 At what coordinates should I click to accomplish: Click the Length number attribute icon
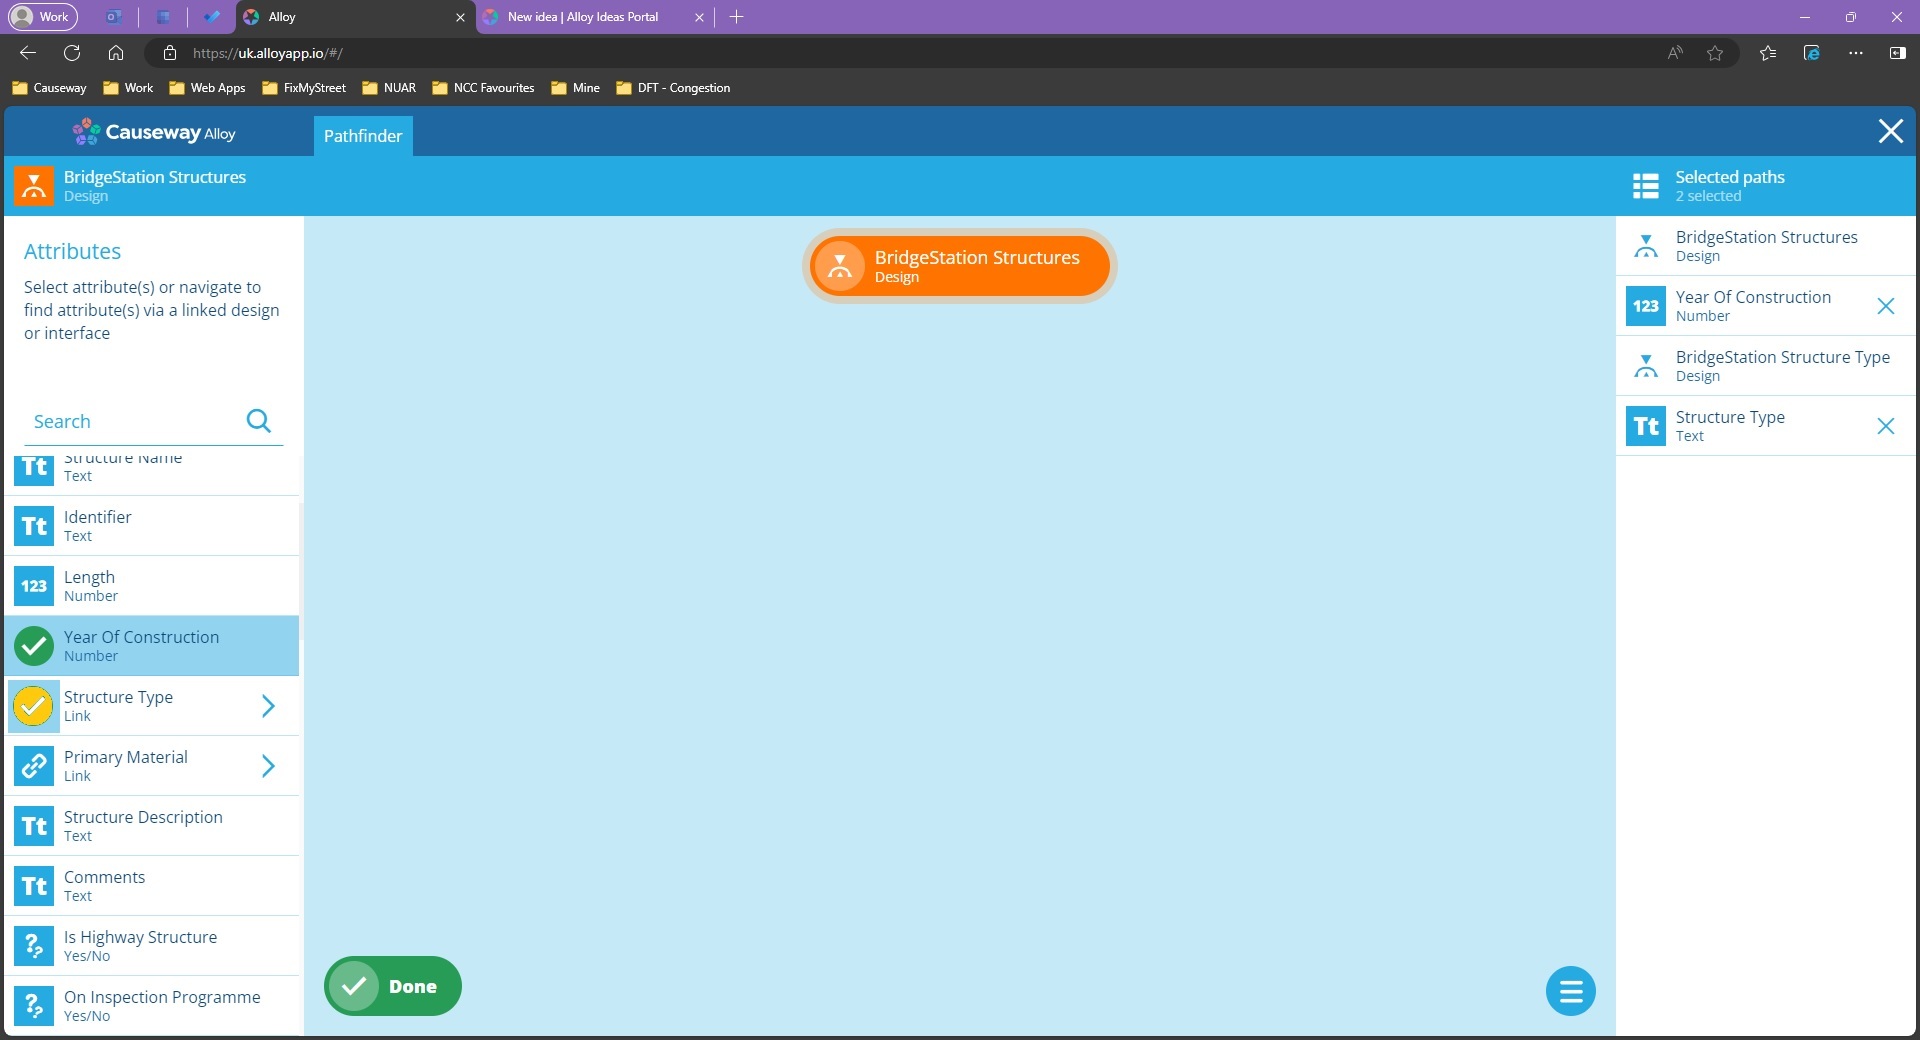tap(34, 586)
